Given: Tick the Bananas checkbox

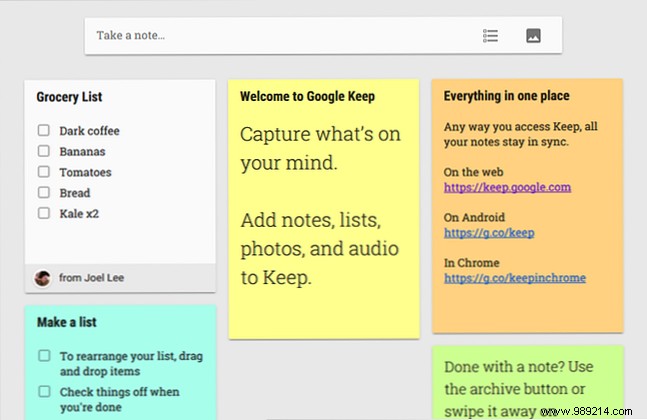Looking at the screenshot, I should coord(44,151).
